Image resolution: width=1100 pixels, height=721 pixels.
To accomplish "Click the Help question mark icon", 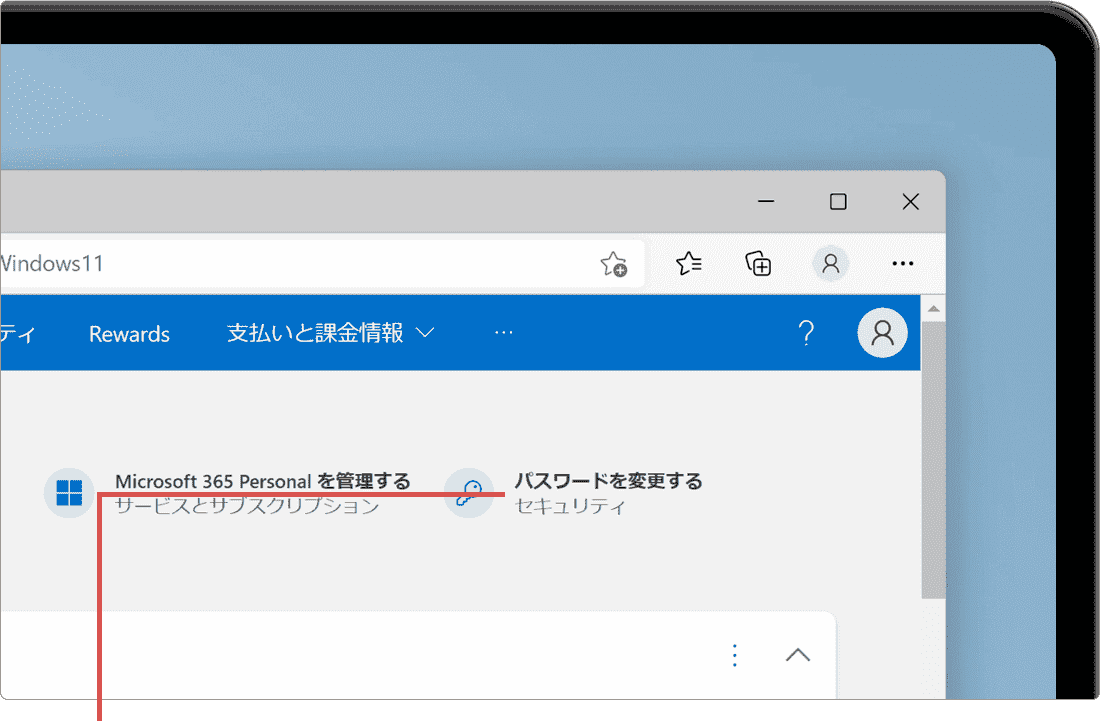I will pyautogui.click(x=806, y=333).
